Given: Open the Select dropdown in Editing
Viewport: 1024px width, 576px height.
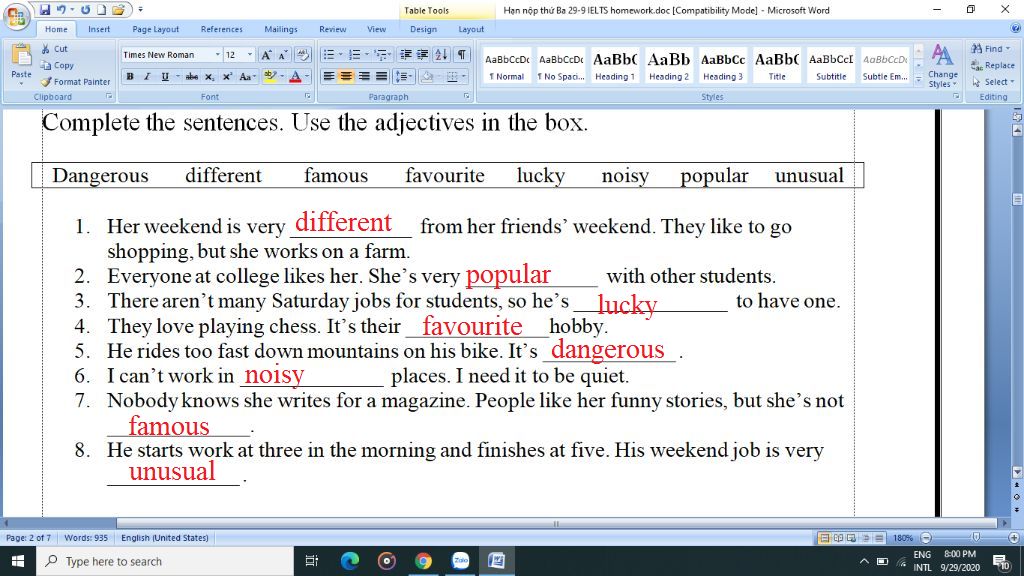Looking at the screenshot, I should tap(993, 82).
